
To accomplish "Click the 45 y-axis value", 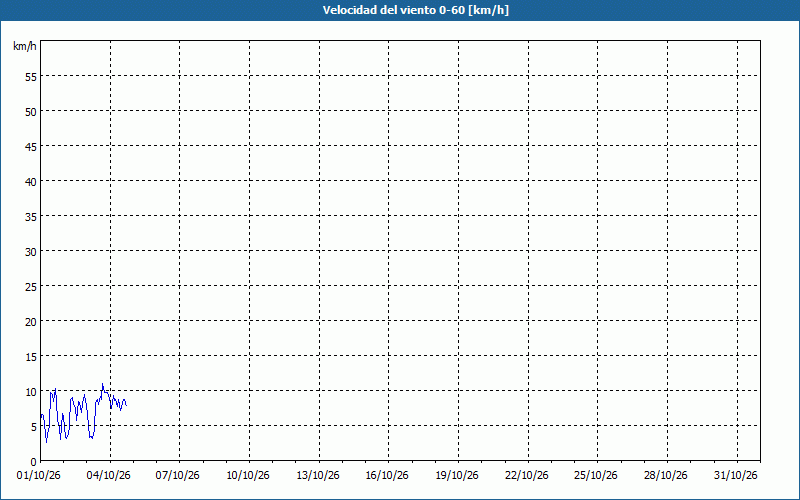I will 31,146.
